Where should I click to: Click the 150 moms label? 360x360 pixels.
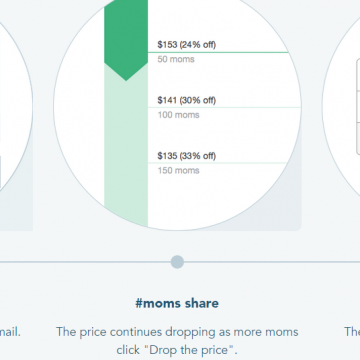tap(179, 171)
